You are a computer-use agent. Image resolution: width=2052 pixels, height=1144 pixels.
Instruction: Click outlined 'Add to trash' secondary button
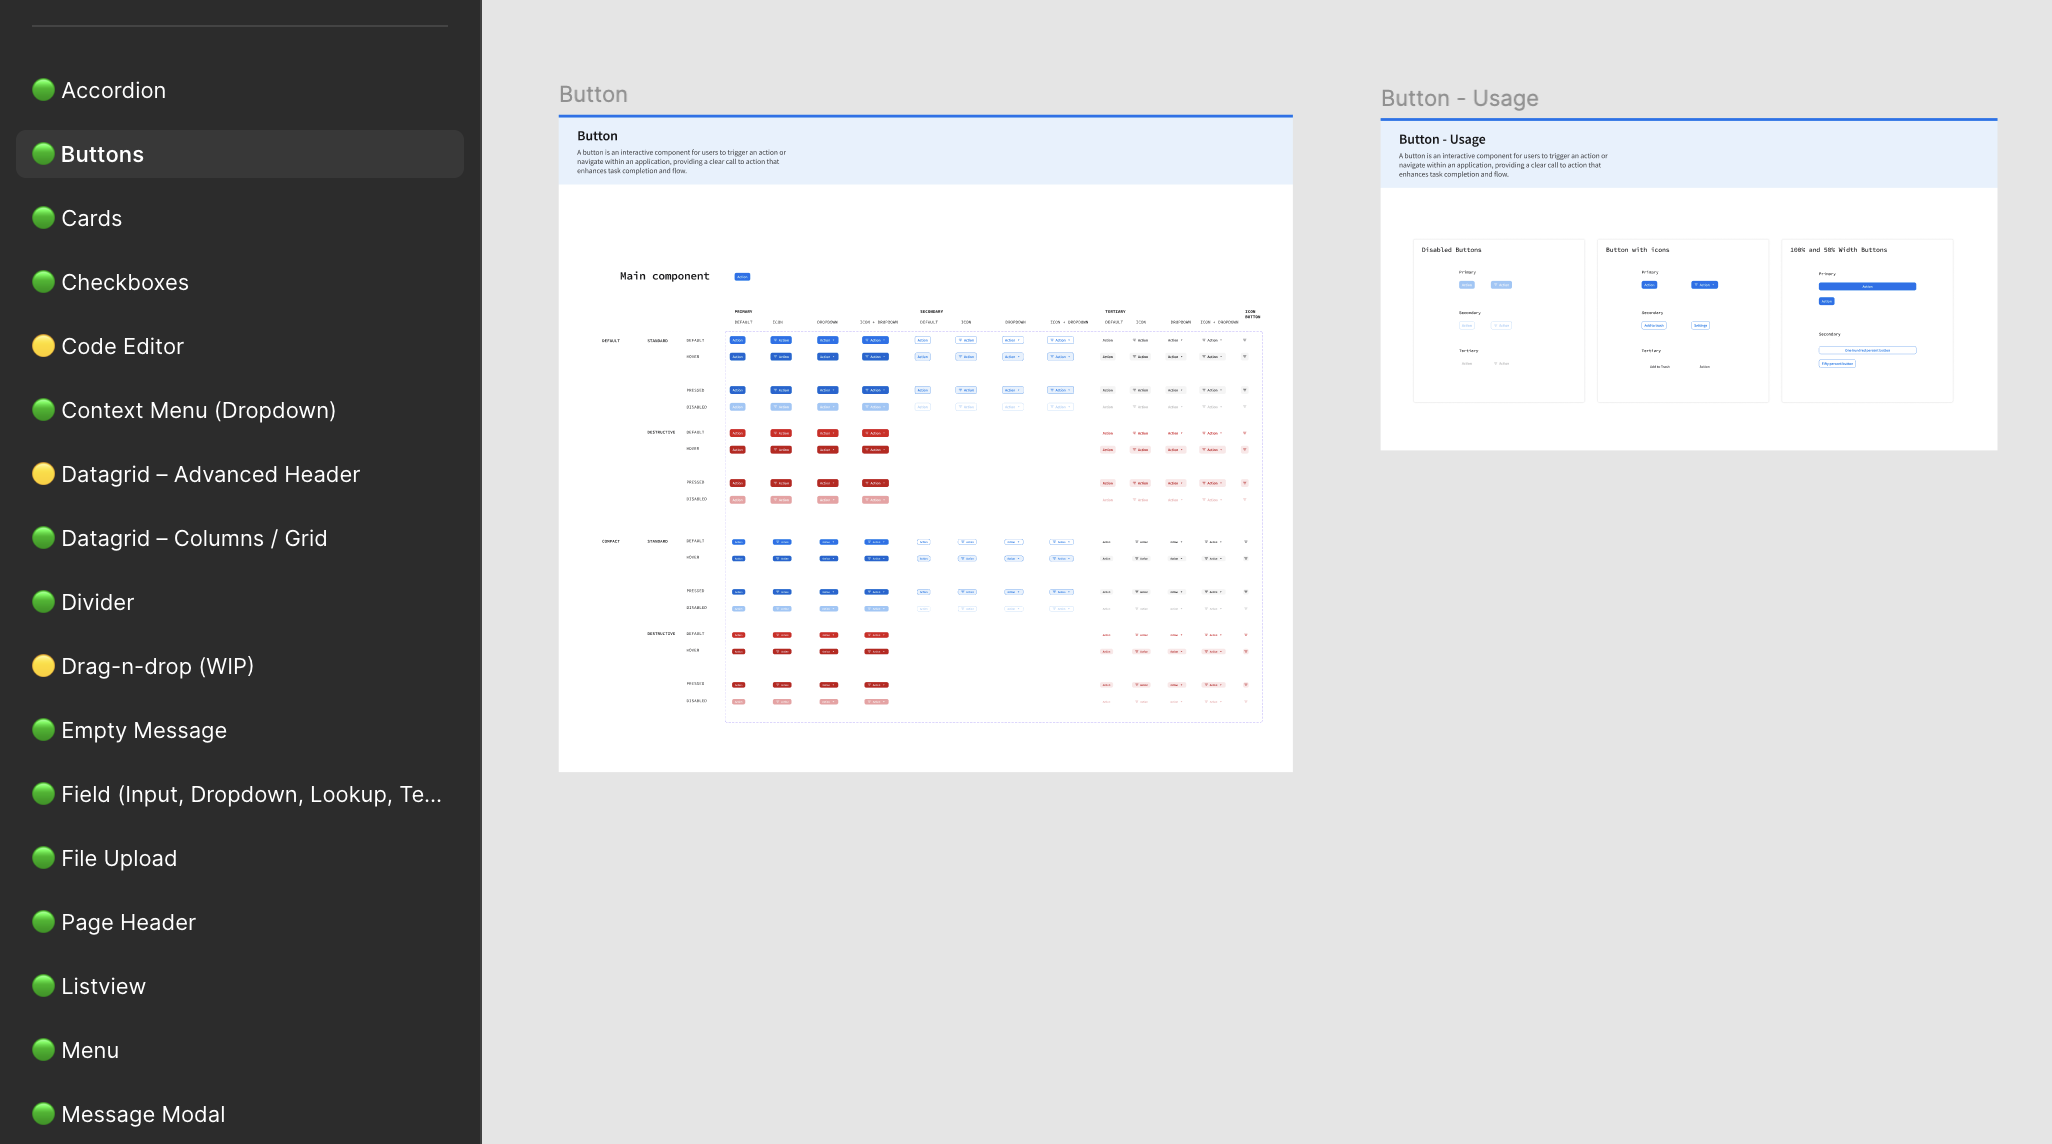(x=1653, y=326)
